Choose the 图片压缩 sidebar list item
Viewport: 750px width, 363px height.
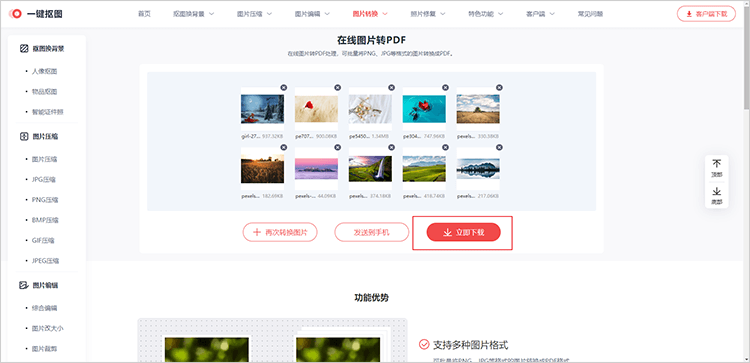pos(44,159)
